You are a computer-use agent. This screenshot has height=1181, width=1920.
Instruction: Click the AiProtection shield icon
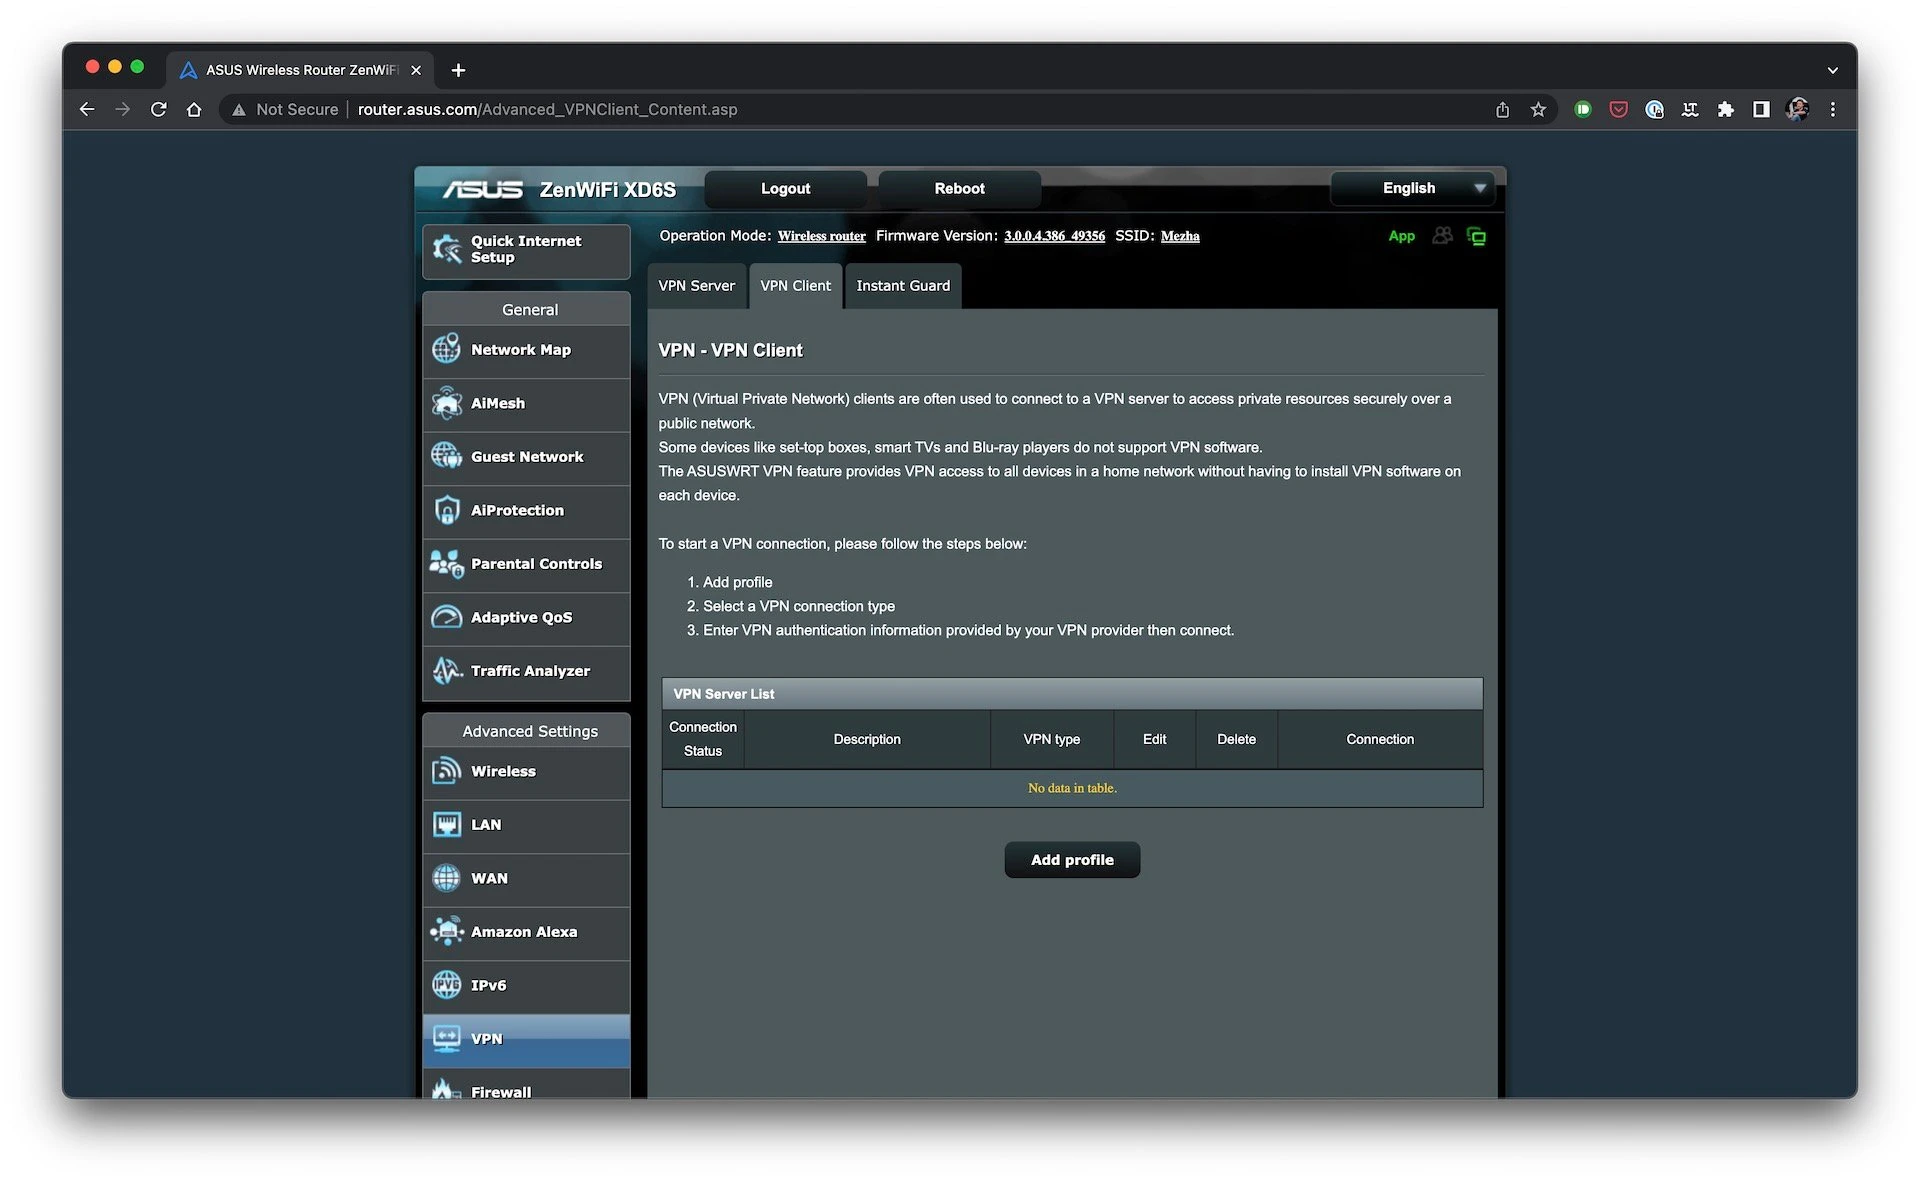(446, 510)
